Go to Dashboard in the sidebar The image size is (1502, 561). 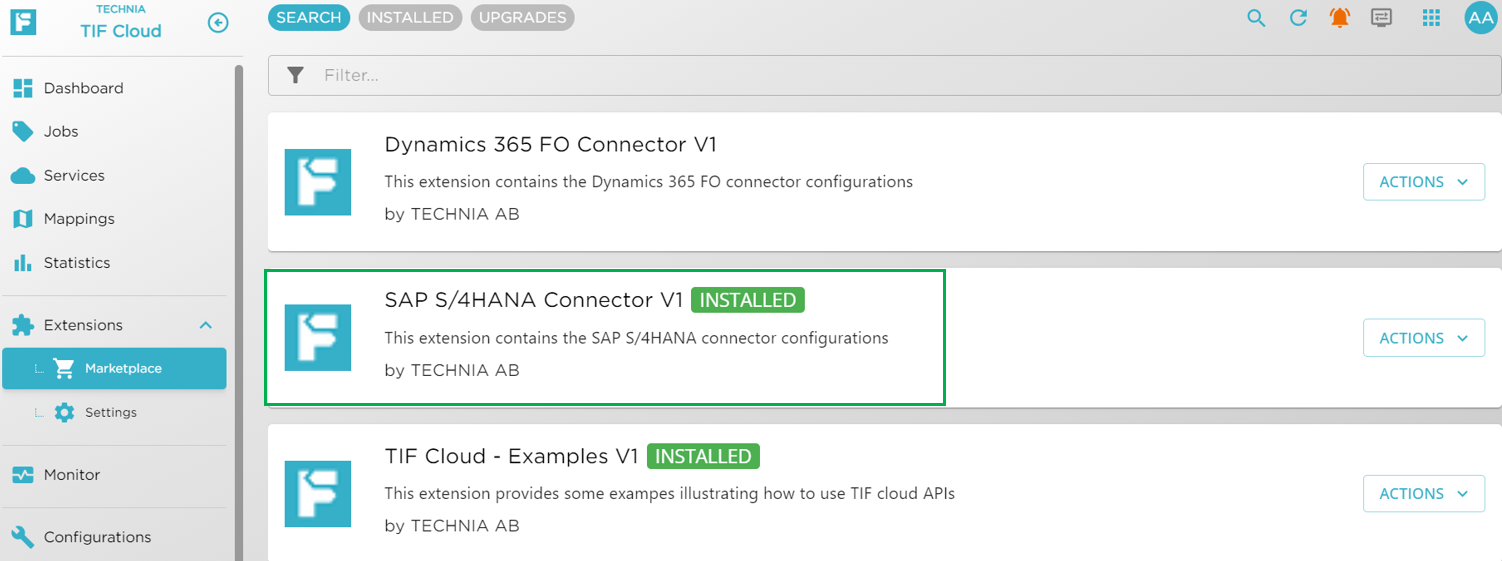[x=83, y=88]
